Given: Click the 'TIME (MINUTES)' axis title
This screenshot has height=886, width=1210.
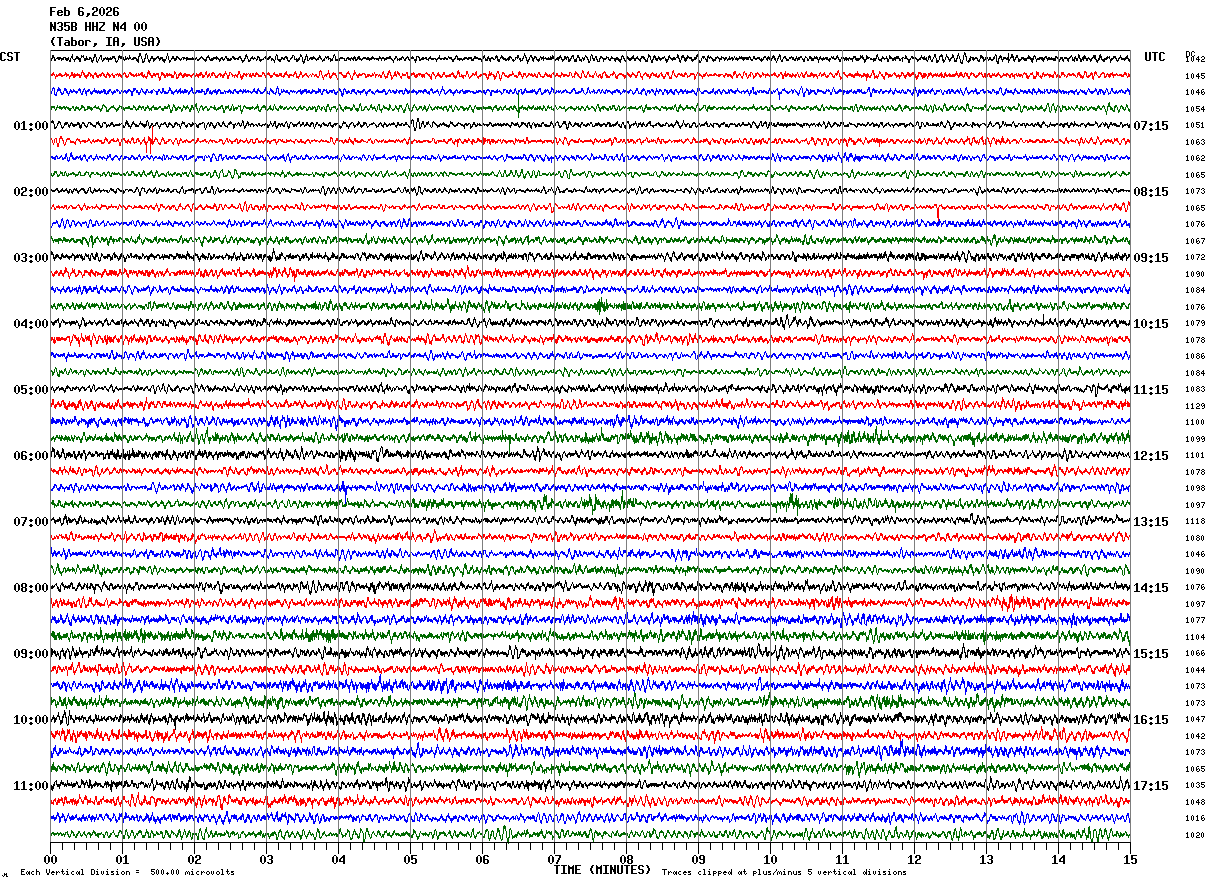Looking at the screenshot, I should coord(602,870).
